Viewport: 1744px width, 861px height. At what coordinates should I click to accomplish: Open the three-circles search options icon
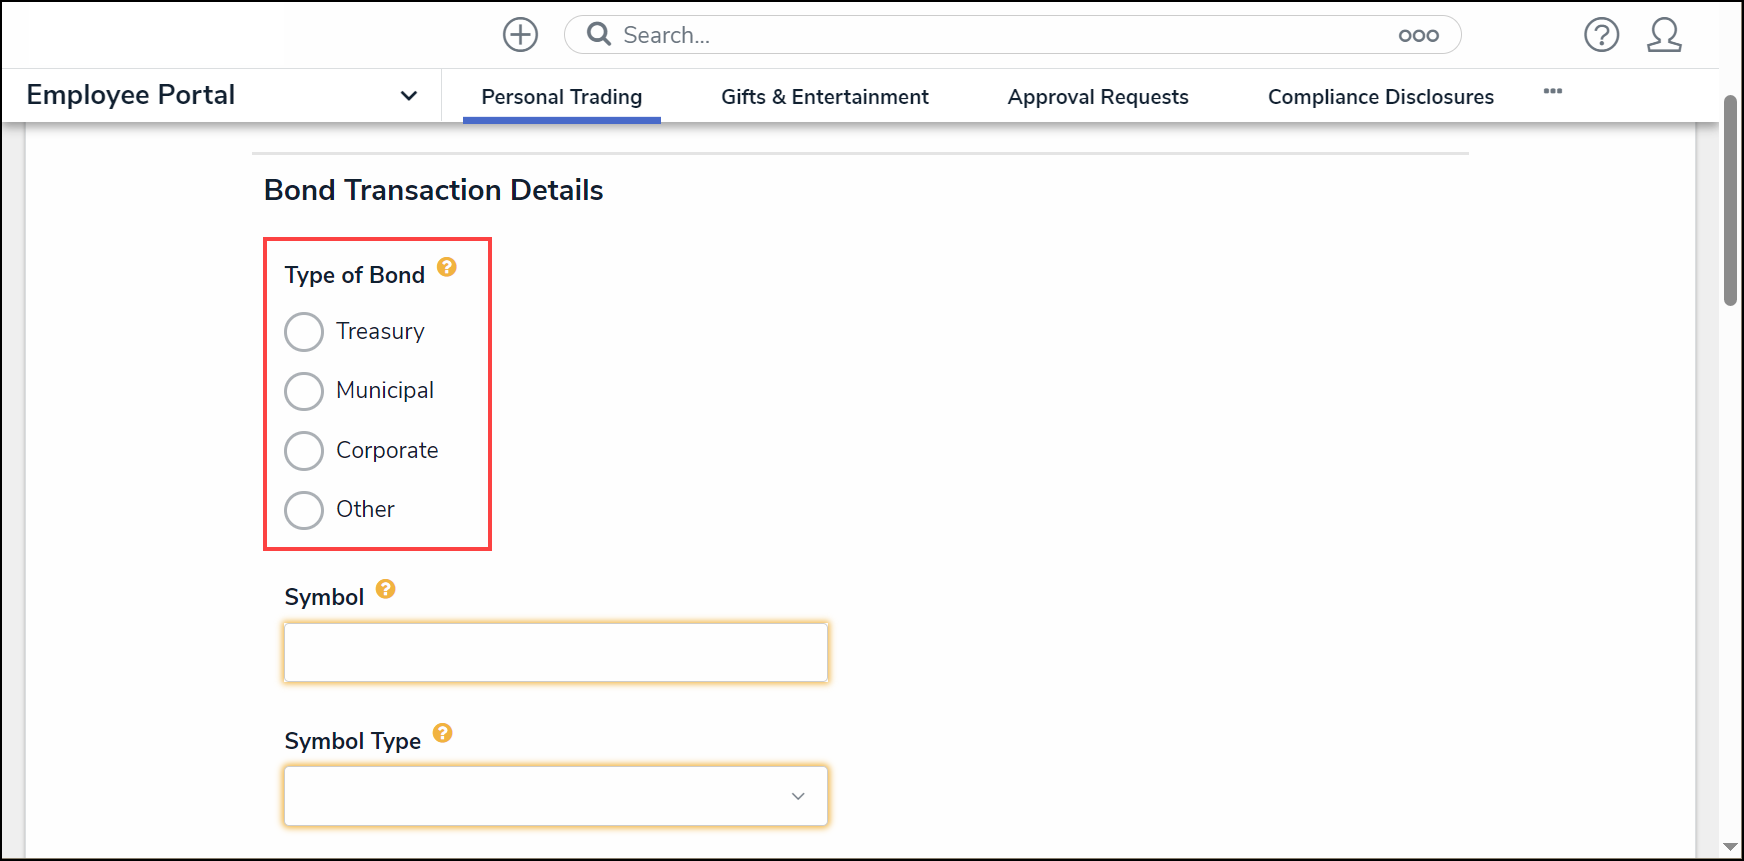click(x=1418, y=36)
